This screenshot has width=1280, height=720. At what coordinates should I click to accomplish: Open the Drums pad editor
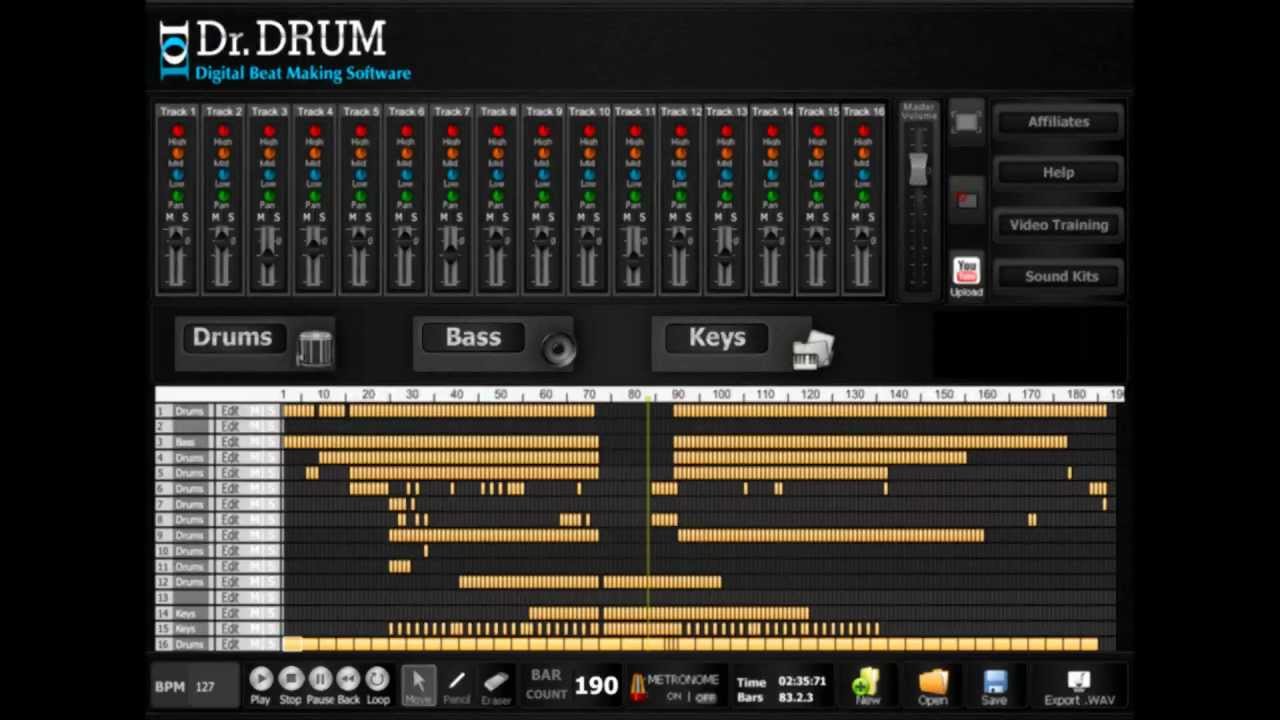[x=232, y=337]
